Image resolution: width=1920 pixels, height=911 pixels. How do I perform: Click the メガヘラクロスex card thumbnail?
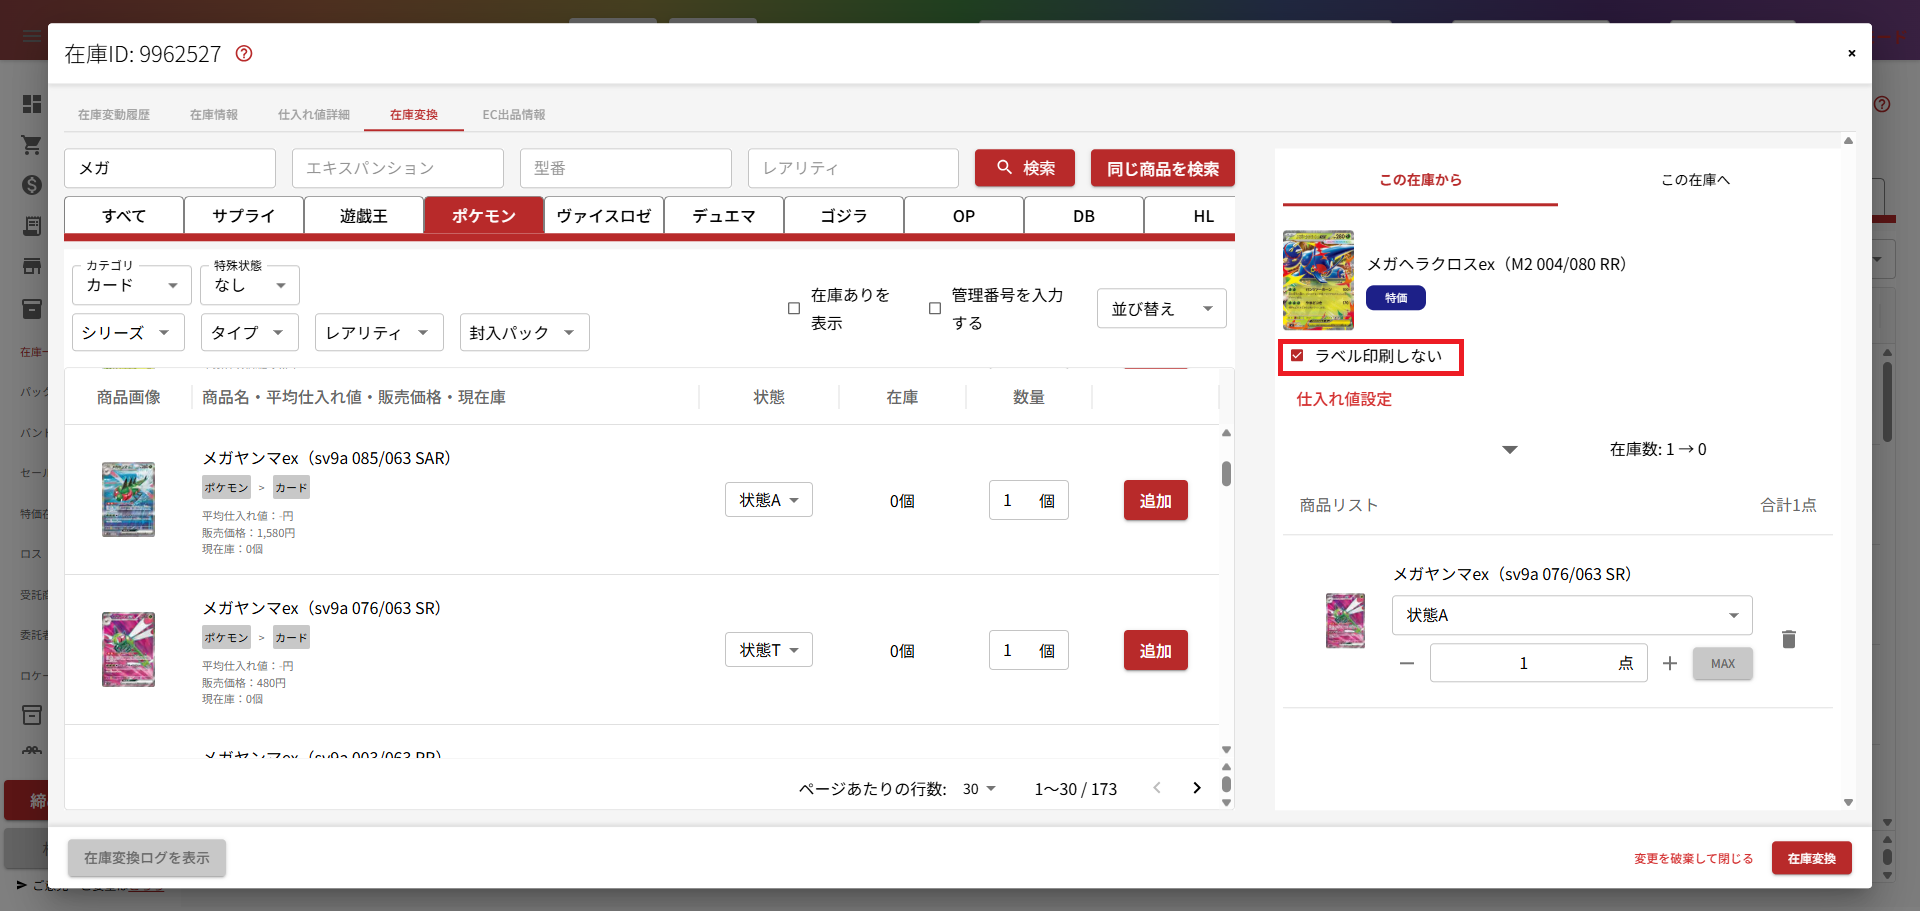click(1318, 281)
